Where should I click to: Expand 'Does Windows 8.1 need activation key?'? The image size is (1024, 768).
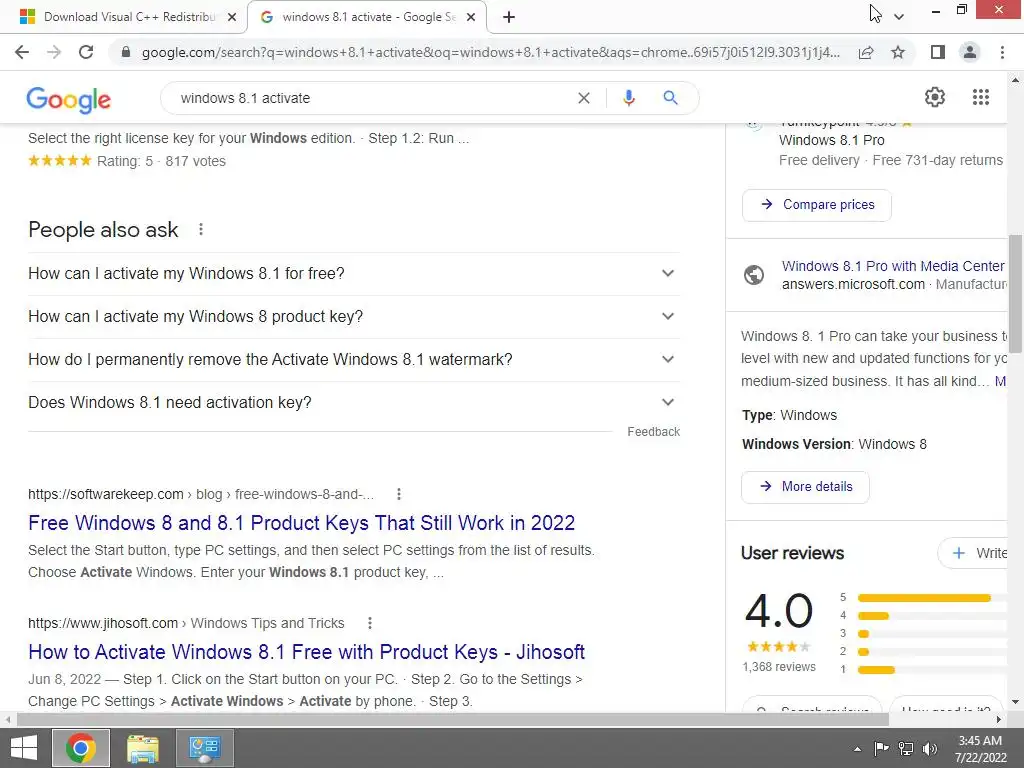(353, 403)
